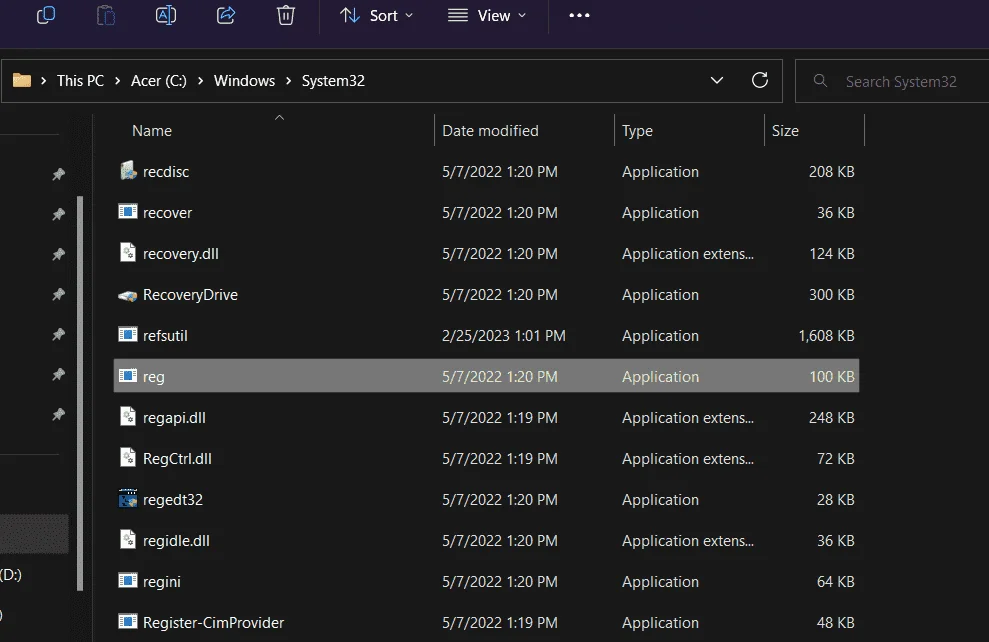This screenshot has width=989, height=642.
Task: Open the address bar history dropdown
Action: [x=717, y=80]
